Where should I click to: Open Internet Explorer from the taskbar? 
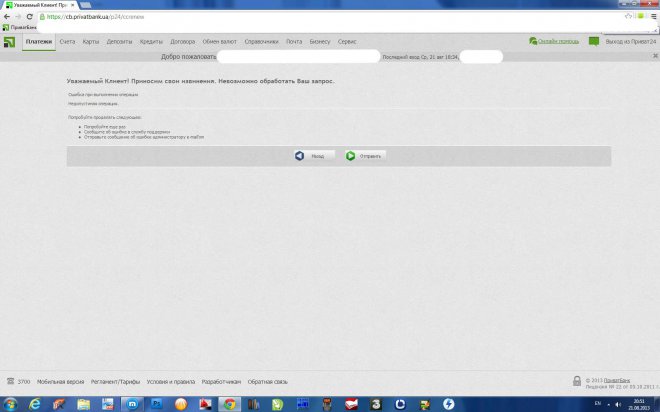pos(36,403)
